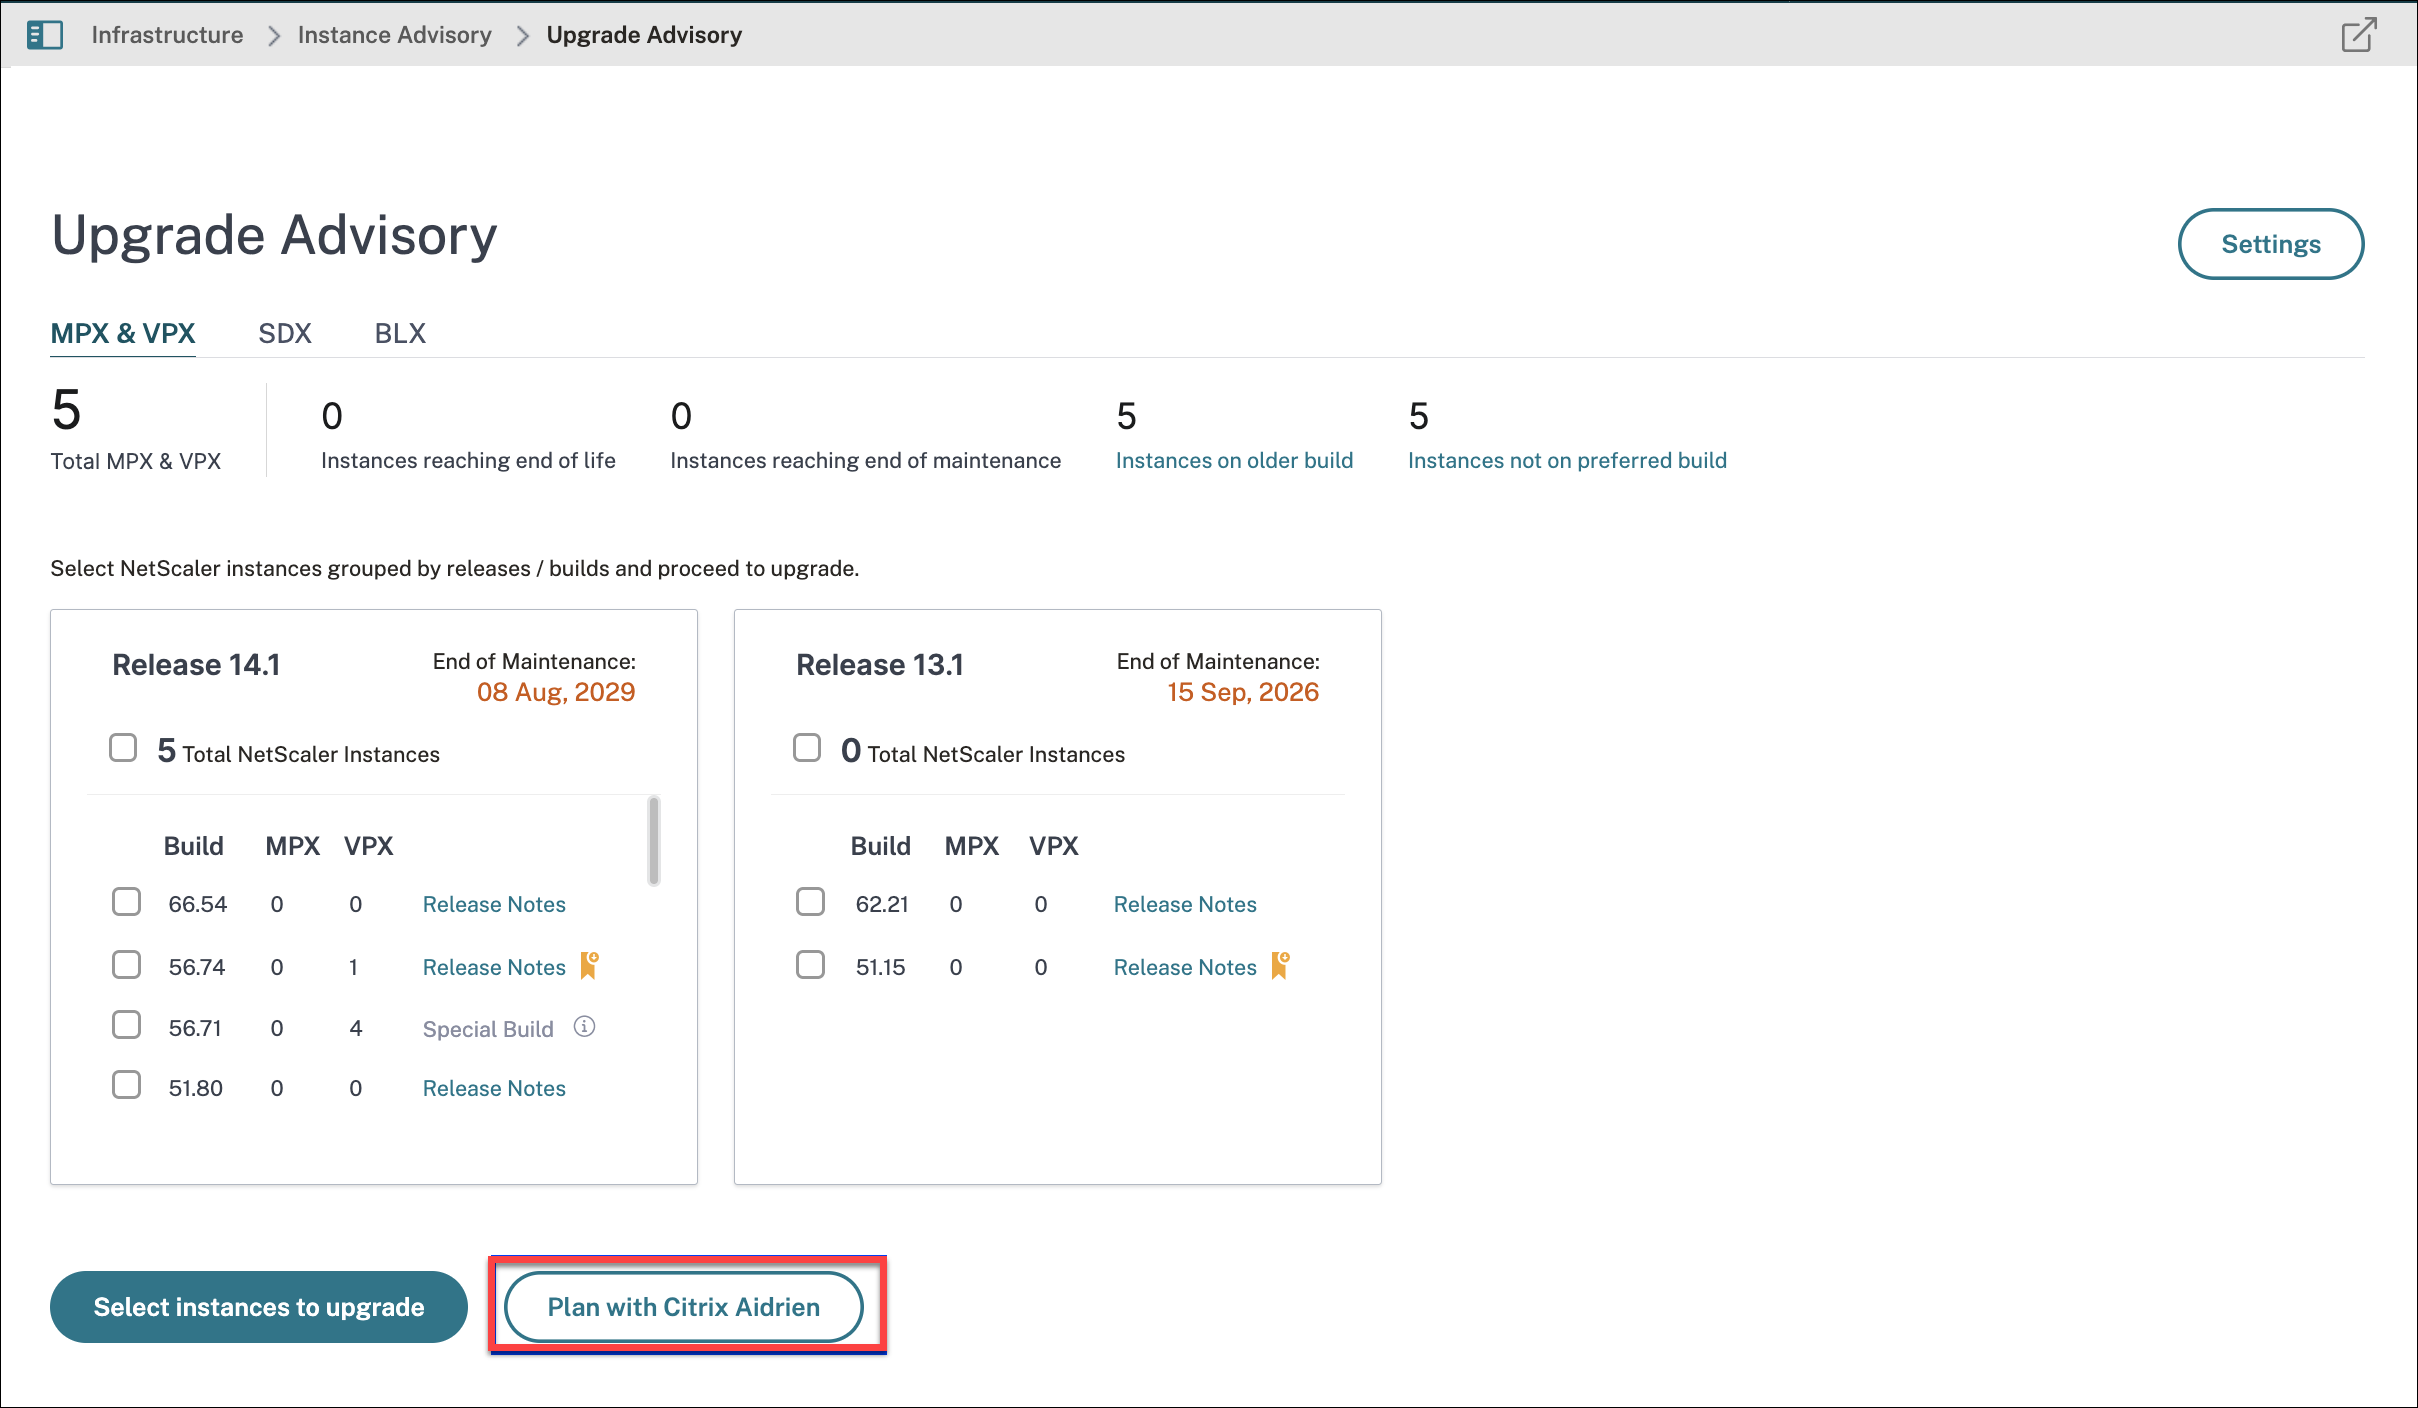The width and height of the screenshot is (2418, 1408).
Task: Switch to the SDX tab
Action: pyautogui.click(x=285, y=333)
